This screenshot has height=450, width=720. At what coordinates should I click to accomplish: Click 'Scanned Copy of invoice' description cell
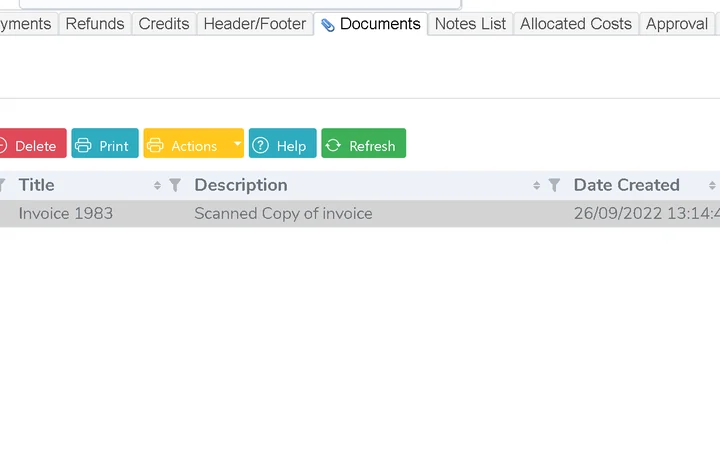(x=283, y=214)
